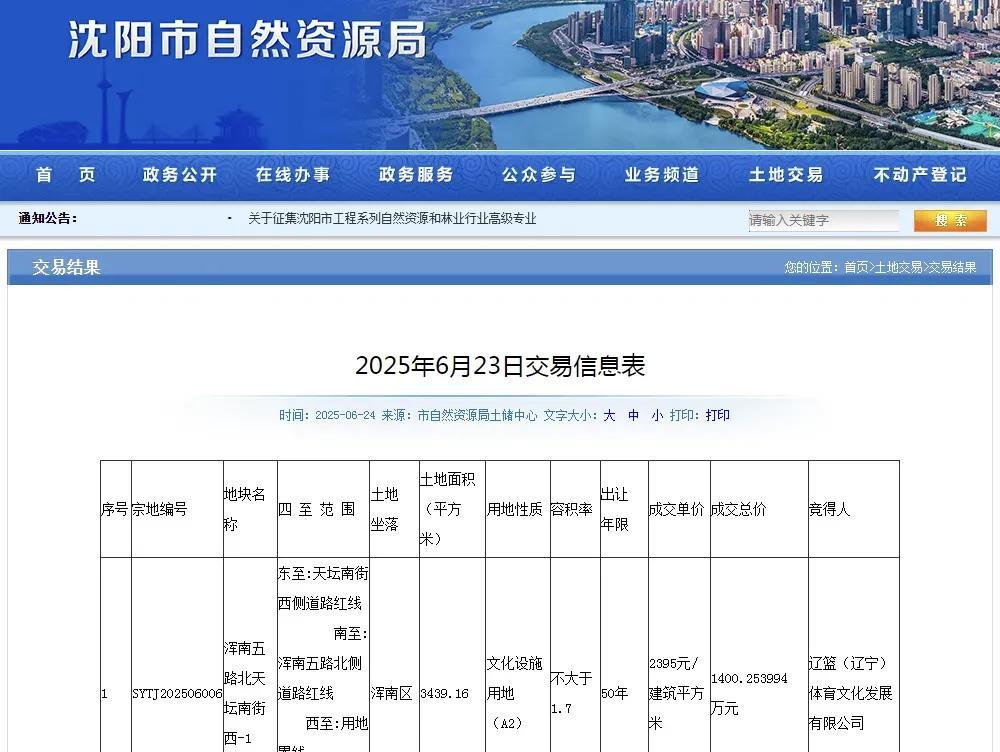
Task: Open the 首页 navigation item
Action: click(66, 175)
